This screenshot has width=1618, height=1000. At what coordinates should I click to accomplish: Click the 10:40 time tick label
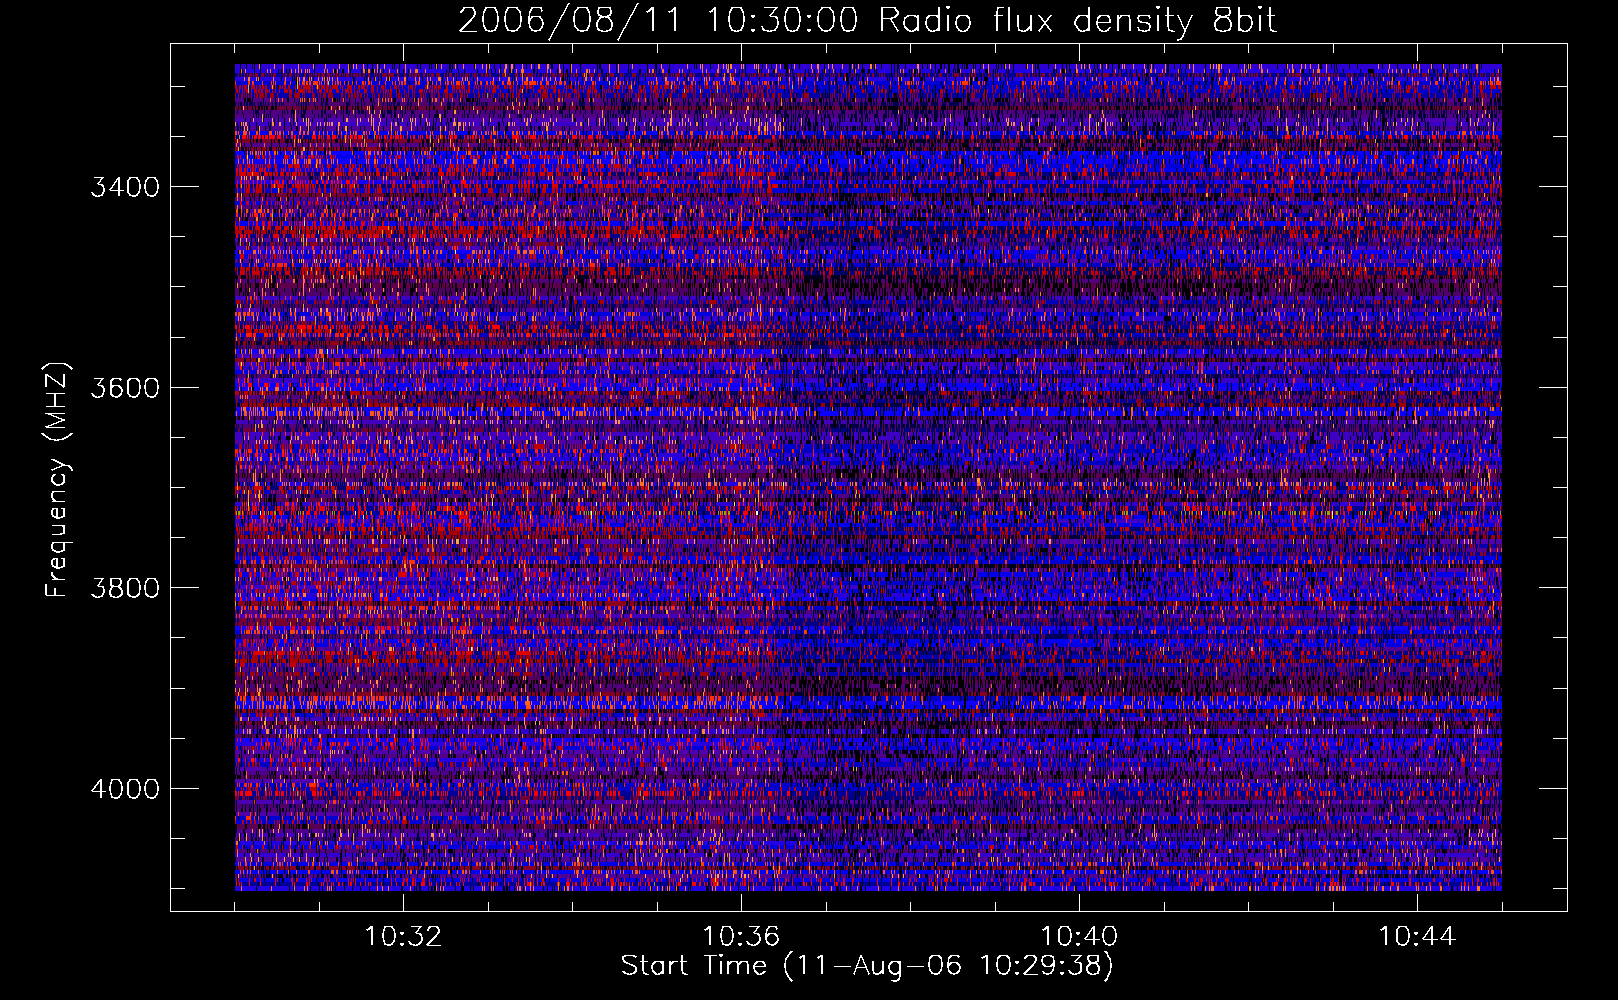(x=1079, y=937)
